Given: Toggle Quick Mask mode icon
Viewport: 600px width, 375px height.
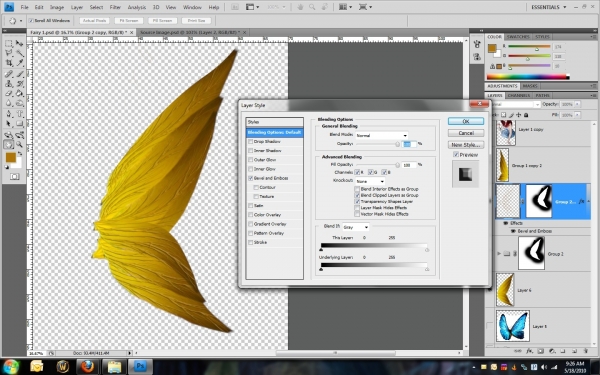Looking at the screenshot, I should tap(14, 176).
